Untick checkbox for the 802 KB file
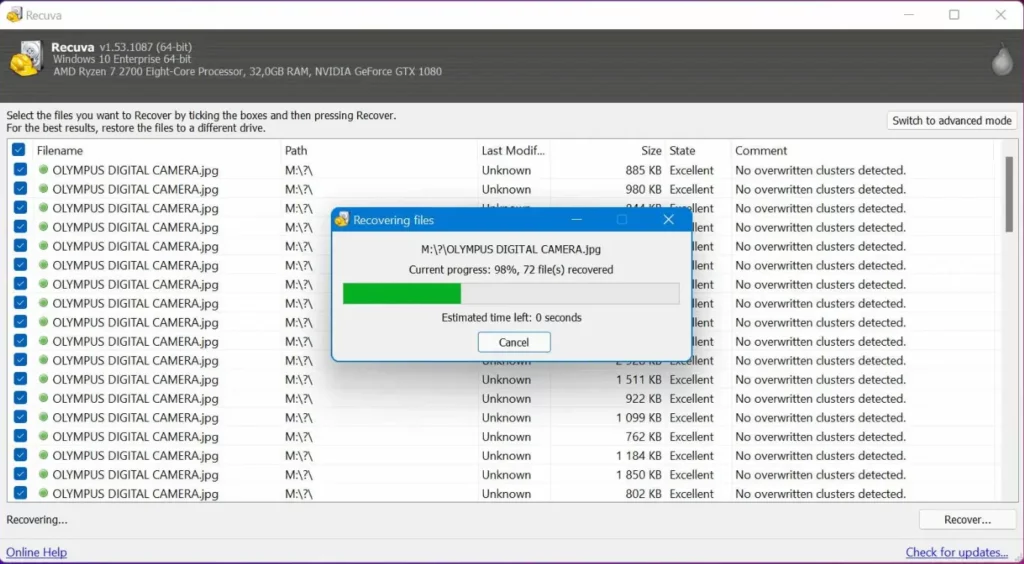1024x564 pixels. [x=20, y=492]
